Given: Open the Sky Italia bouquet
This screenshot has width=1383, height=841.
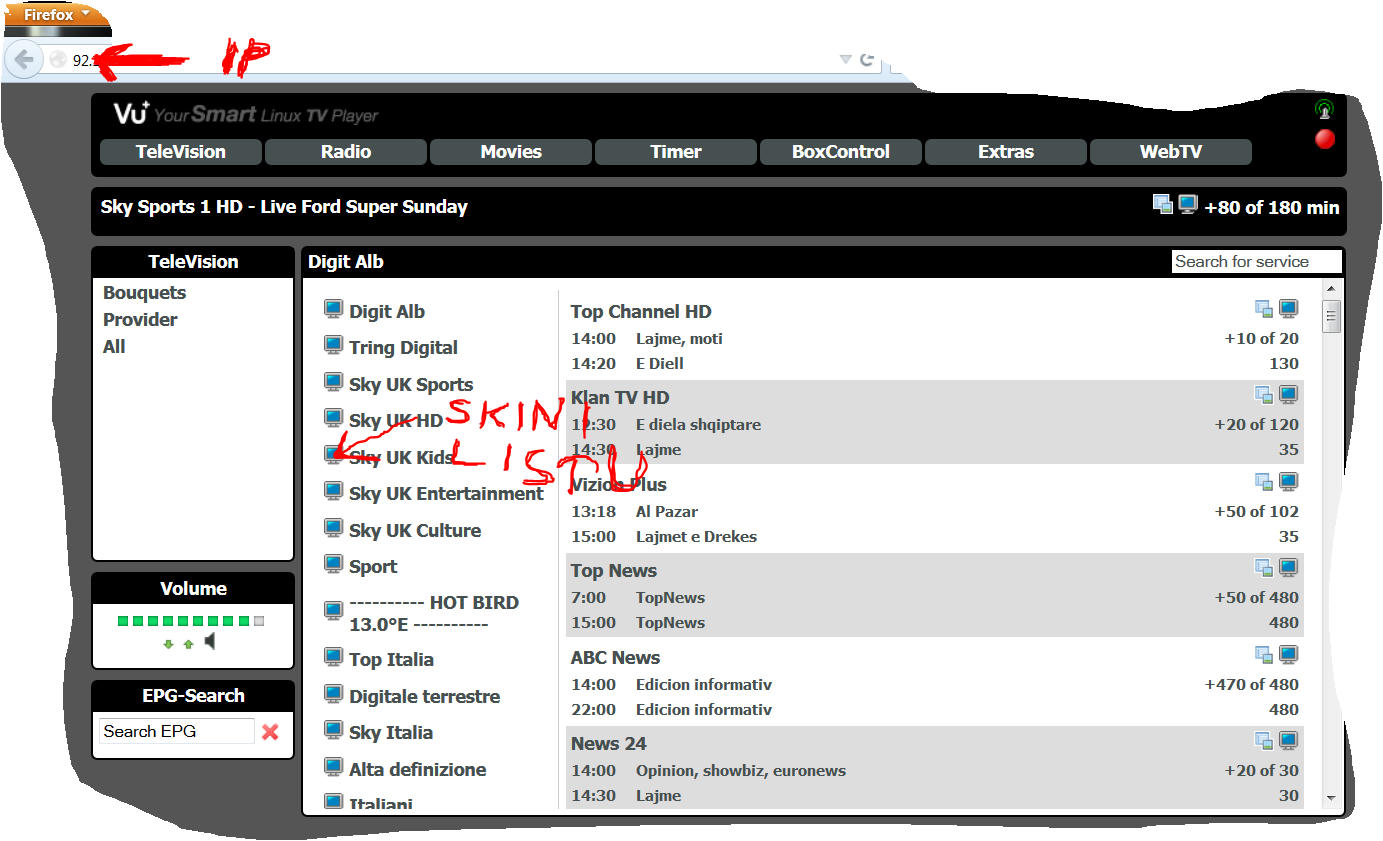Looking at the screenshot, I should tap(391, 733).
